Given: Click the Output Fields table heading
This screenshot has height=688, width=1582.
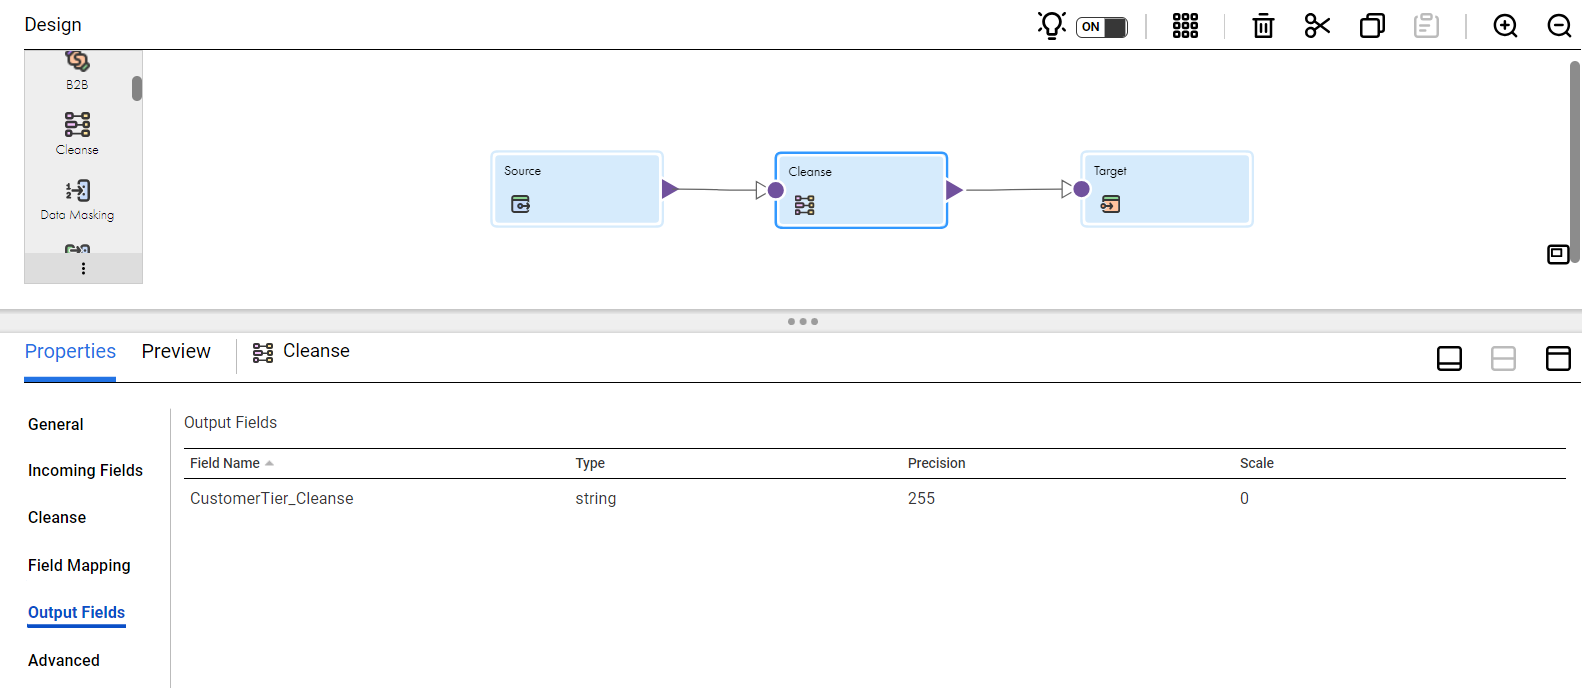Looking at the screenshot, I should [x=230, y=422].
